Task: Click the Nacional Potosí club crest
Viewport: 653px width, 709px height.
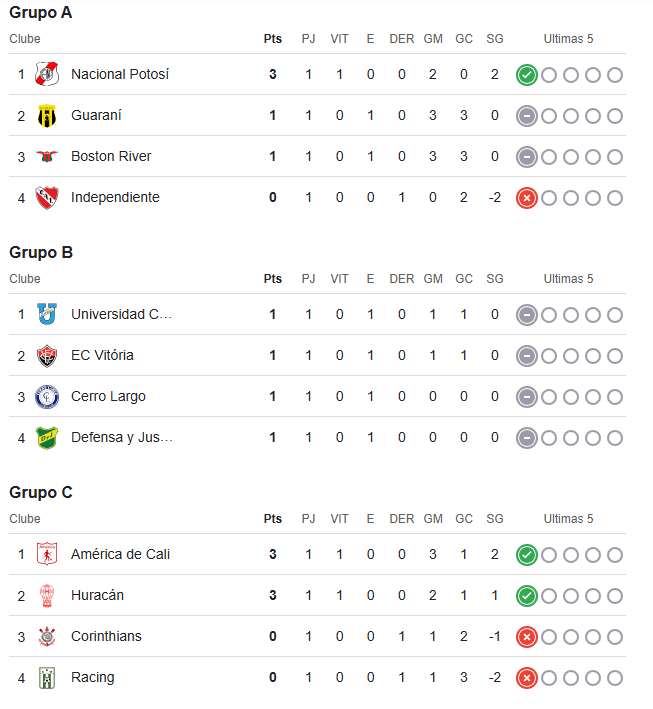Action: coord(47,75)
